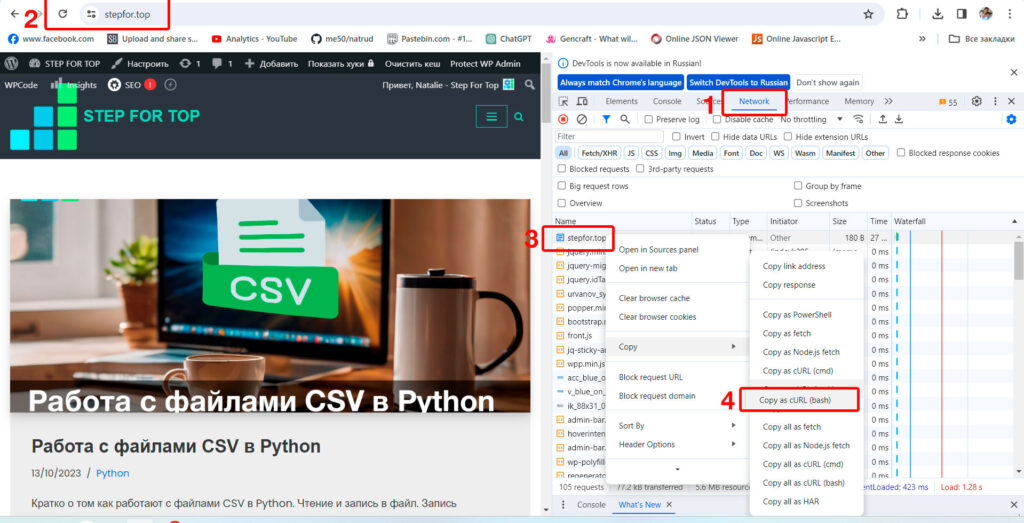Image resolution: width=1024 pixels, height=523 pixels.
Task: Click the teal search icon in site header
Action: [x=519, y=117]
